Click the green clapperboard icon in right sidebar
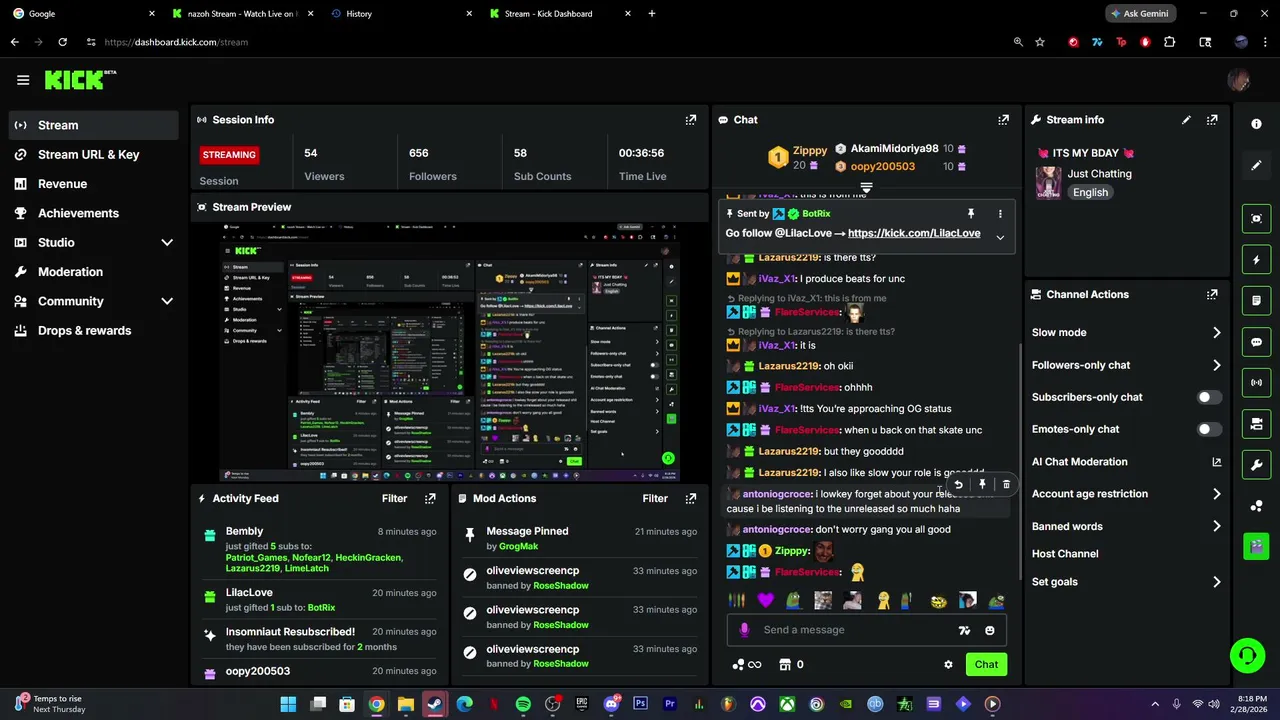Viewport: 1280px width, 720px height. pos(1256,546)
